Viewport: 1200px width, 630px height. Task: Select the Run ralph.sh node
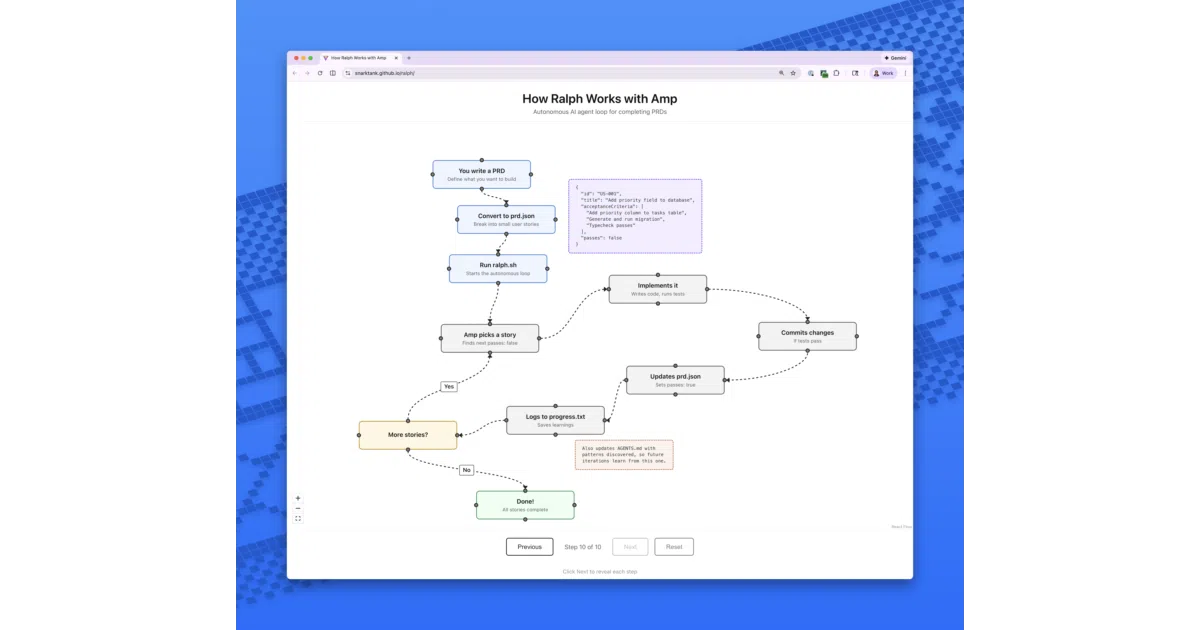(498, 268)
